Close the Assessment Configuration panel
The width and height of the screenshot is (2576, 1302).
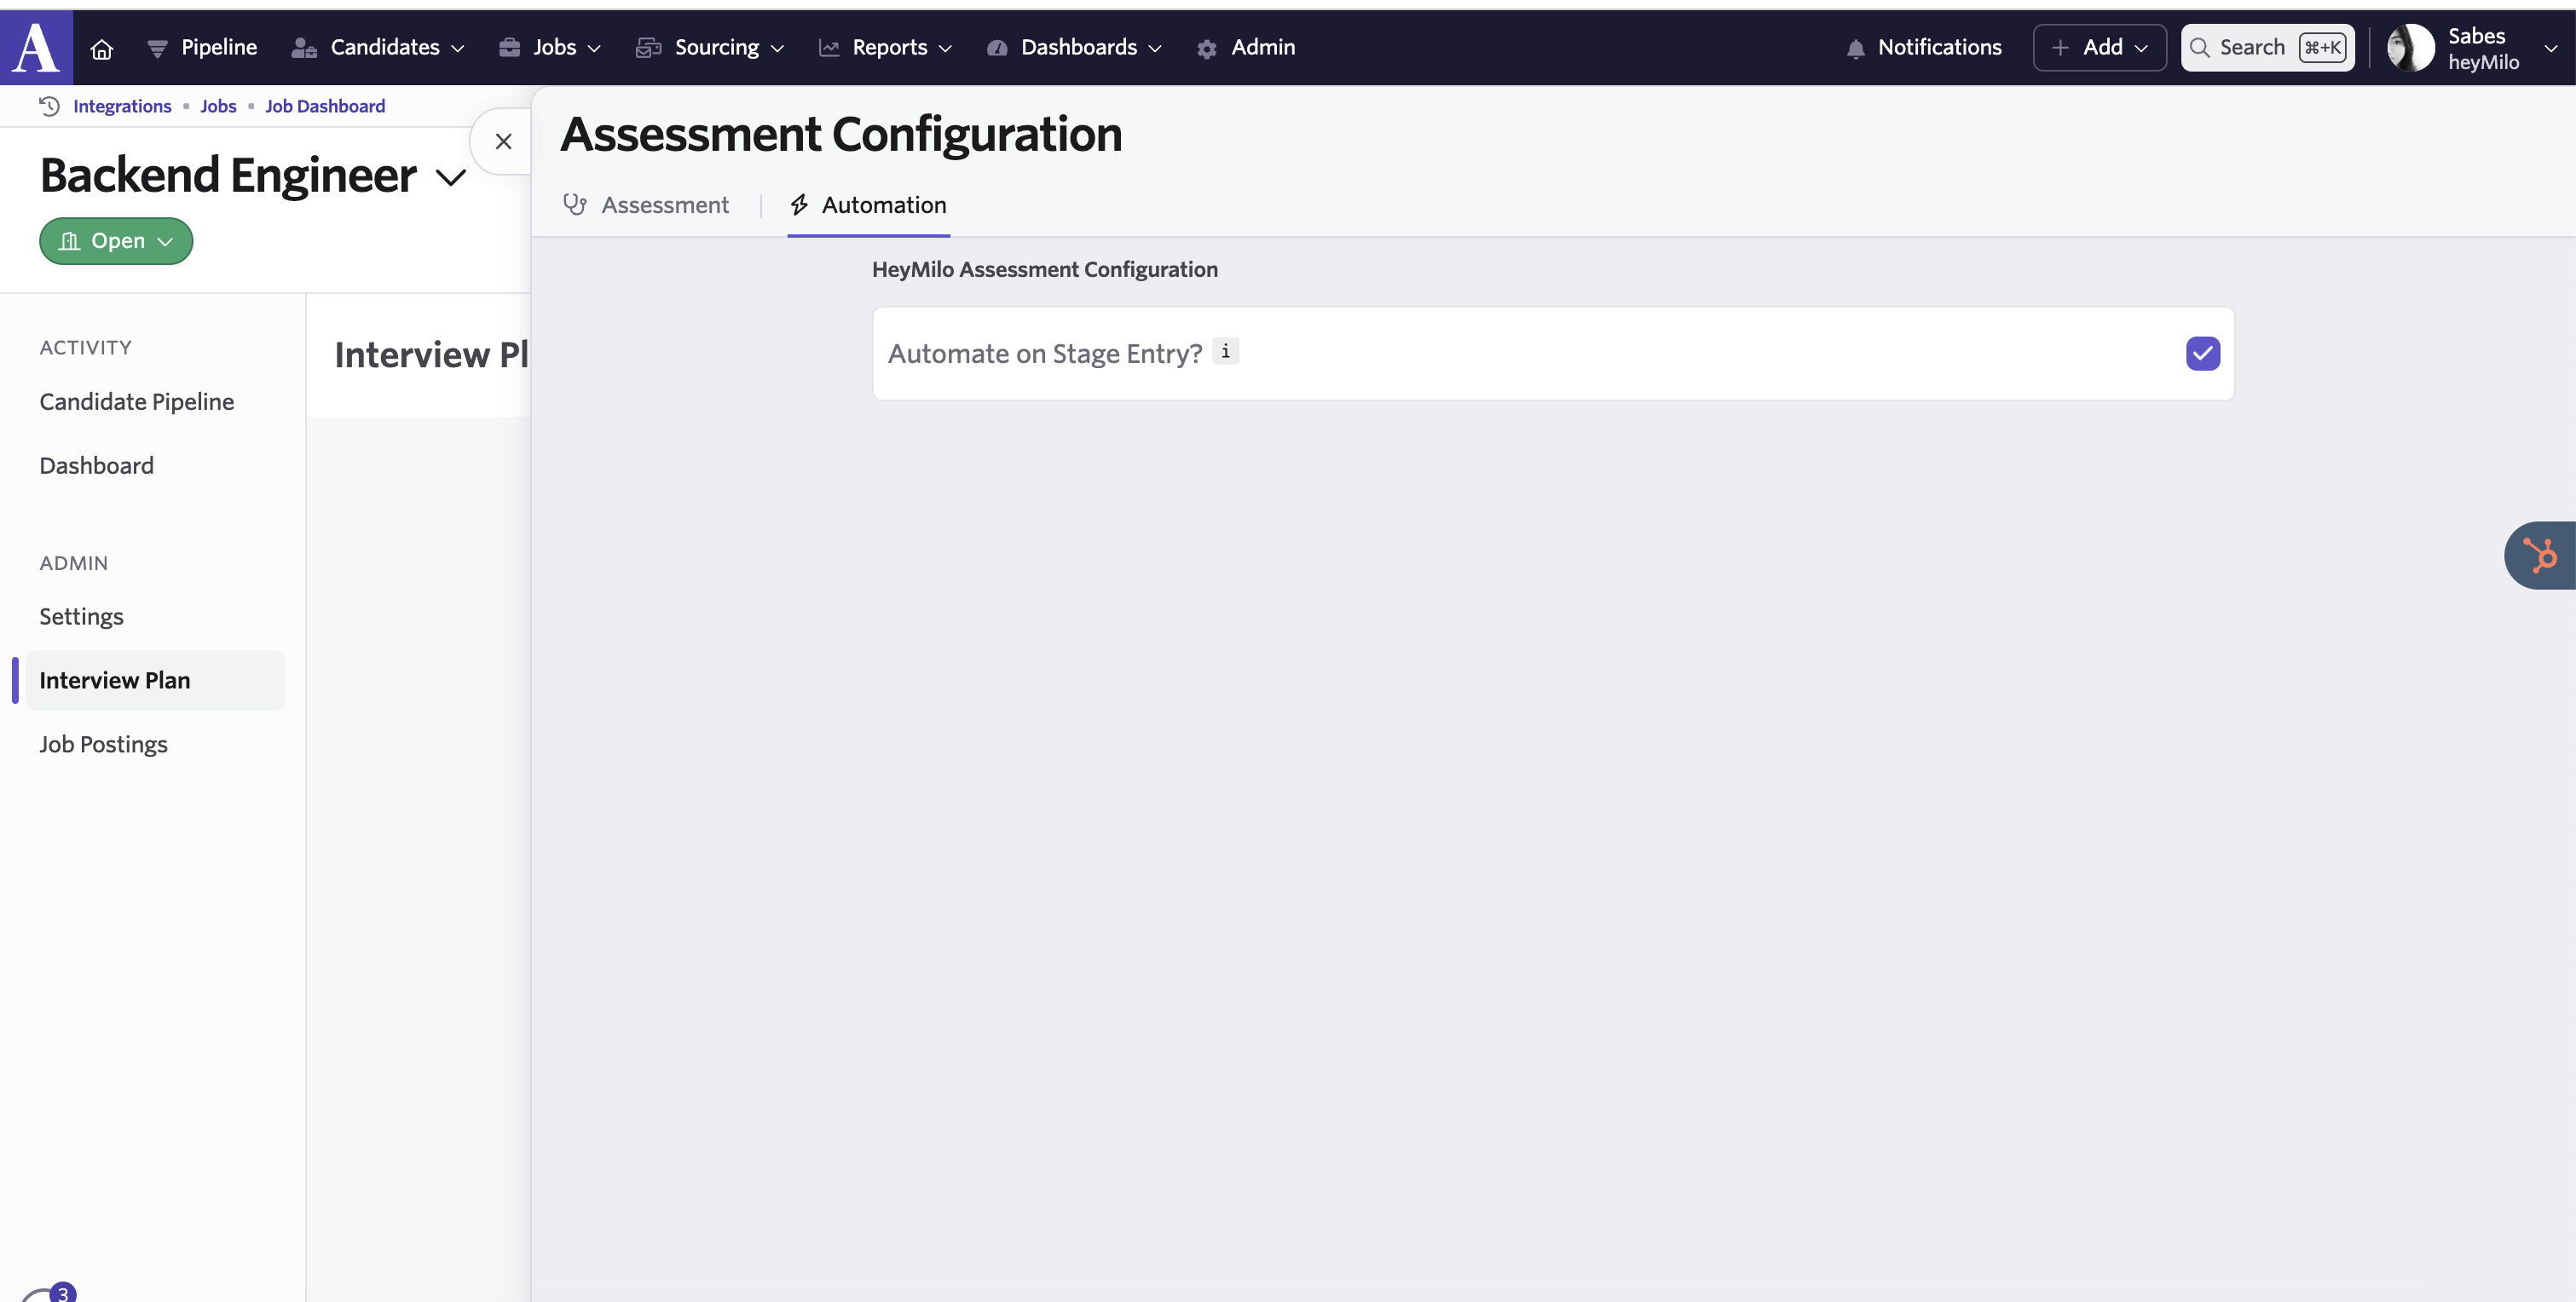click(503, 141)
